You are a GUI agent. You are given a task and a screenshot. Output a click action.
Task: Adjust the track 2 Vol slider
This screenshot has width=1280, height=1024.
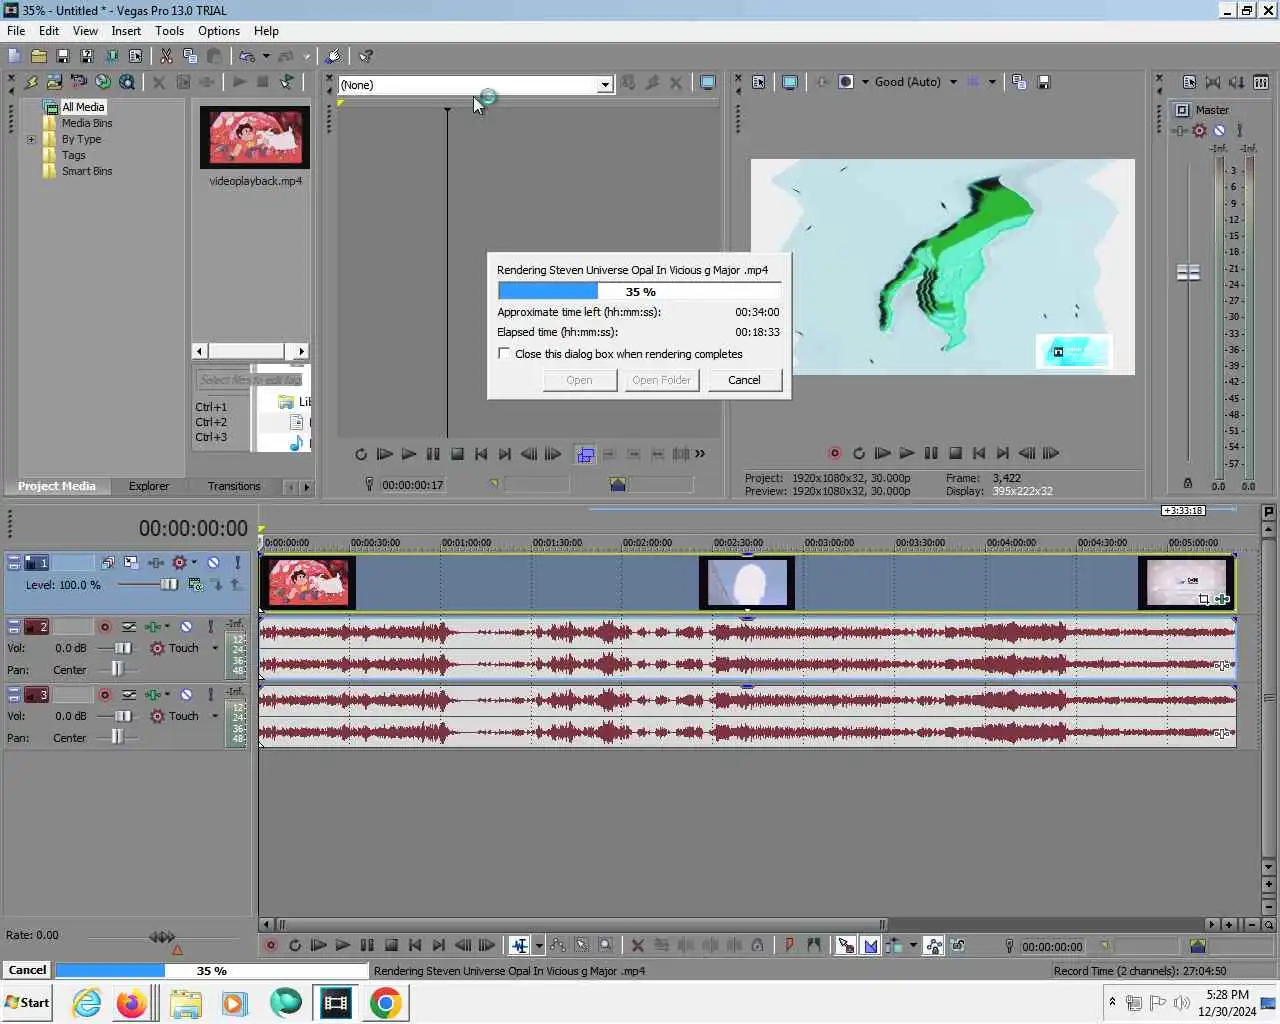(123, 648)
